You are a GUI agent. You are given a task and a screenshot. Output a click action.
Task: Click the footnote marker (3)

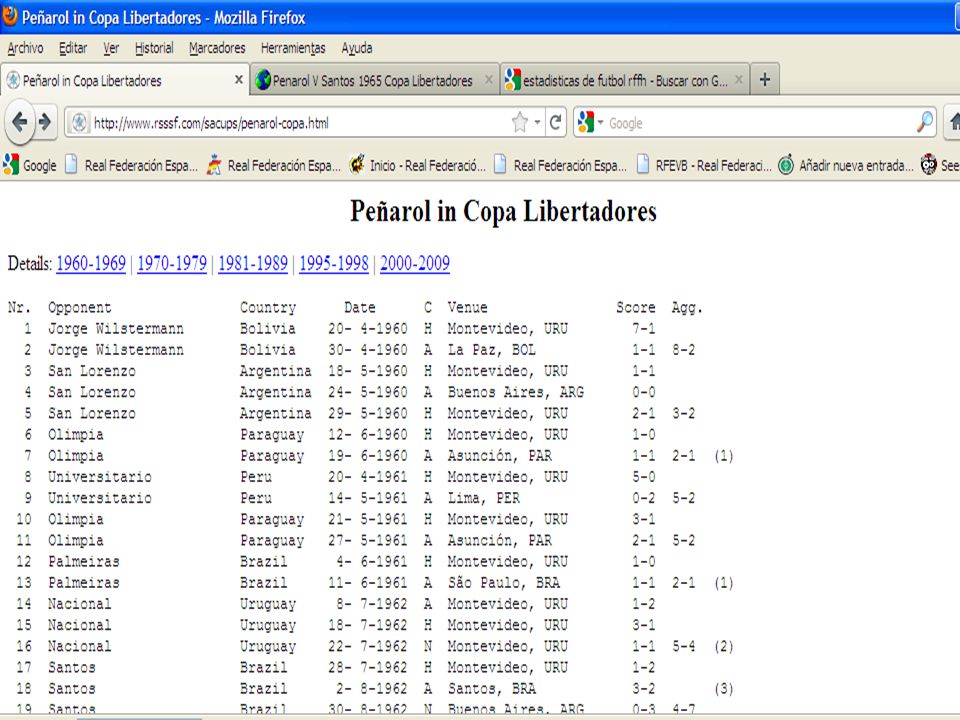coord(724,689)
